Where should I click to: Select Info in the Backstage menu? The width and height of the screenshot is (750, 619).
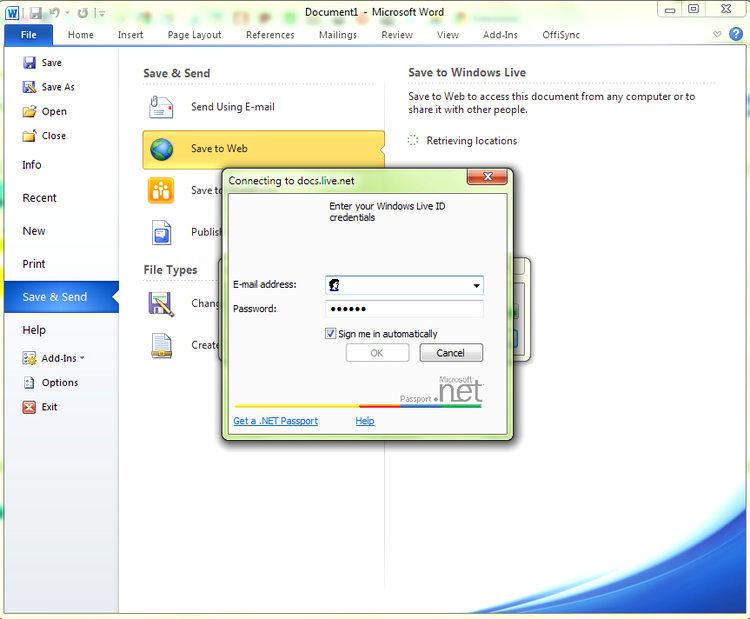(32, 165)
